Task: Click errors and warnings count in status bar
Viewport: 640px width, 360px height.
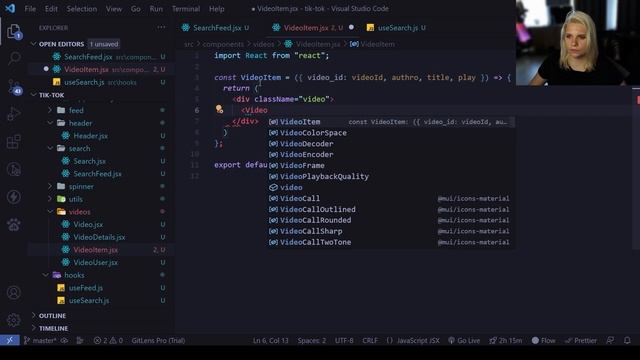Action: pos(108,340)
